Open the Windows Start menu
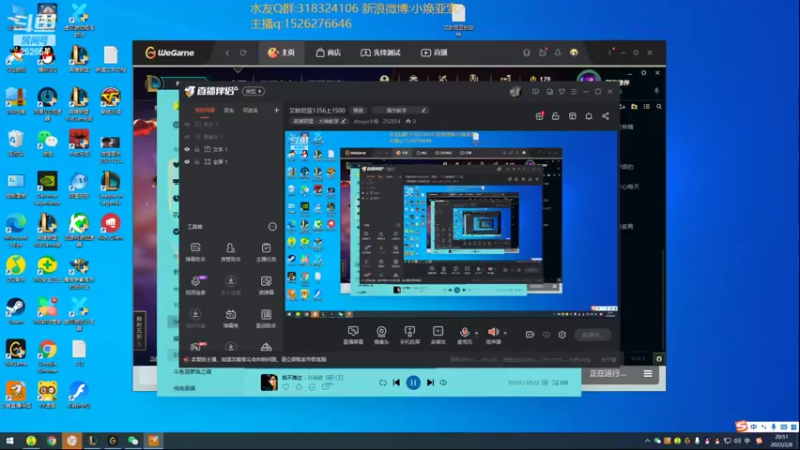 [10, 441]
